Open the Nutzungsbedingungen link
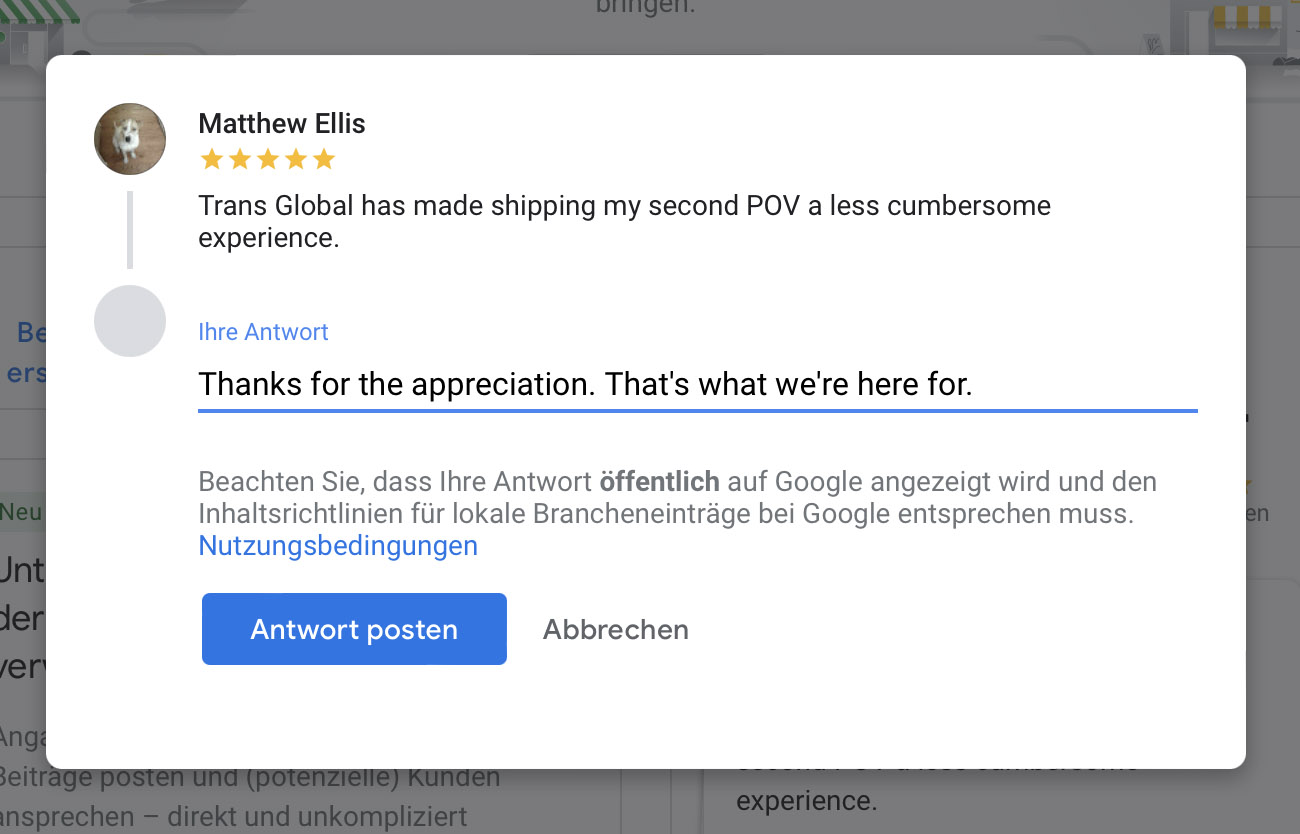Image resolution: width=1300 pixels, height=834 pixels. (x=338, y=546)
